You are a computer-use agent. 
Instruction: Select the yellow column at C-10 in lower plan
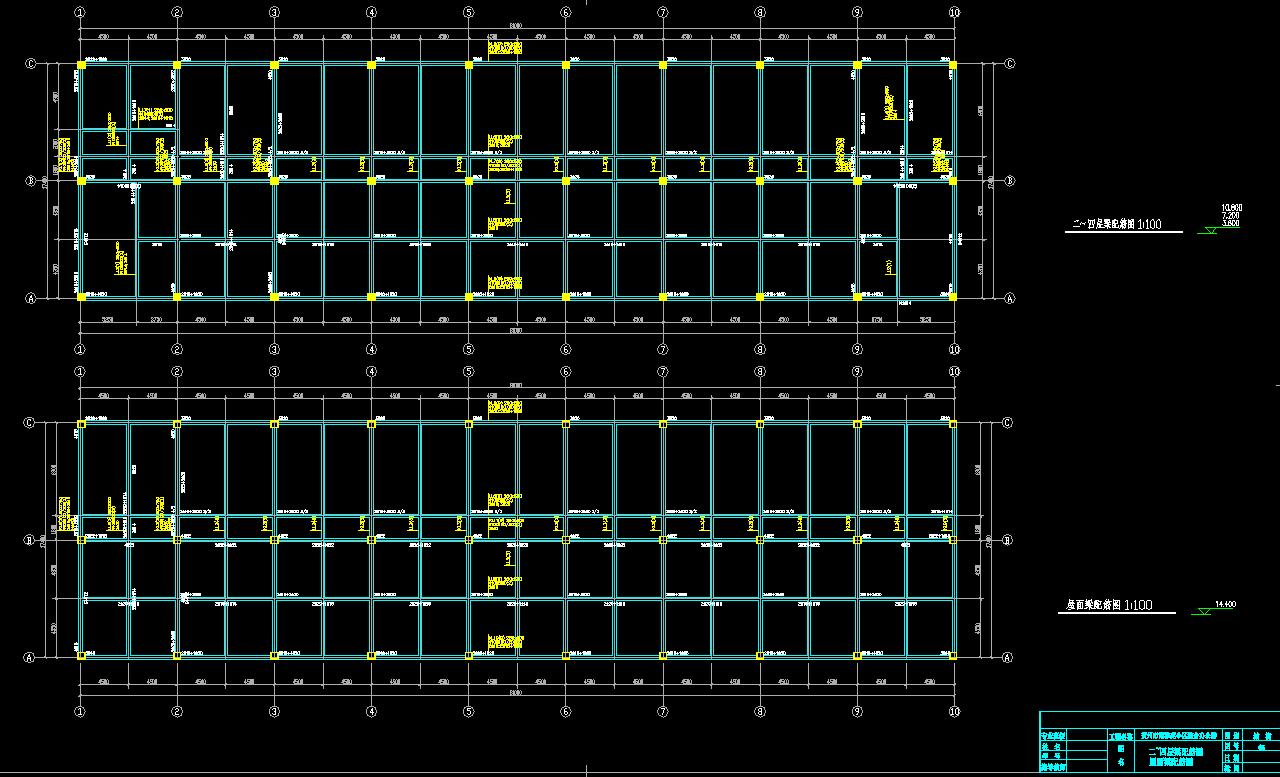tap(953, 424)
